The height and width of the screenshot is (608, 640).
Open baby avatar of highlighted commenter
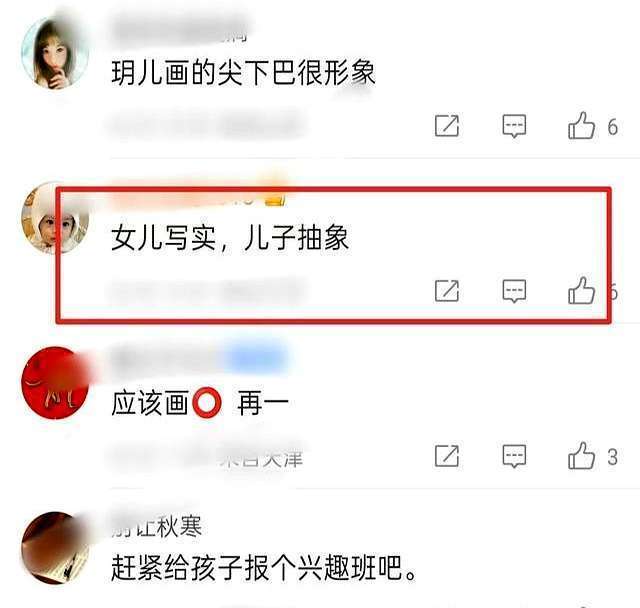point(55,218)
